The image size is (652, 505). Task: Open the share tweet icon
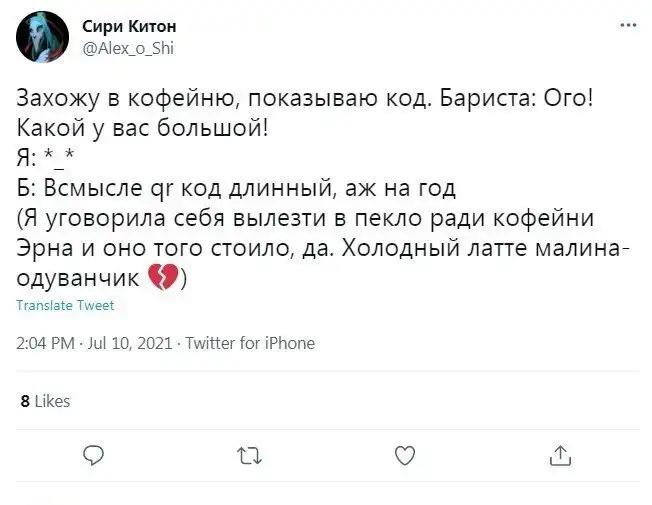(x=559, y=456)
